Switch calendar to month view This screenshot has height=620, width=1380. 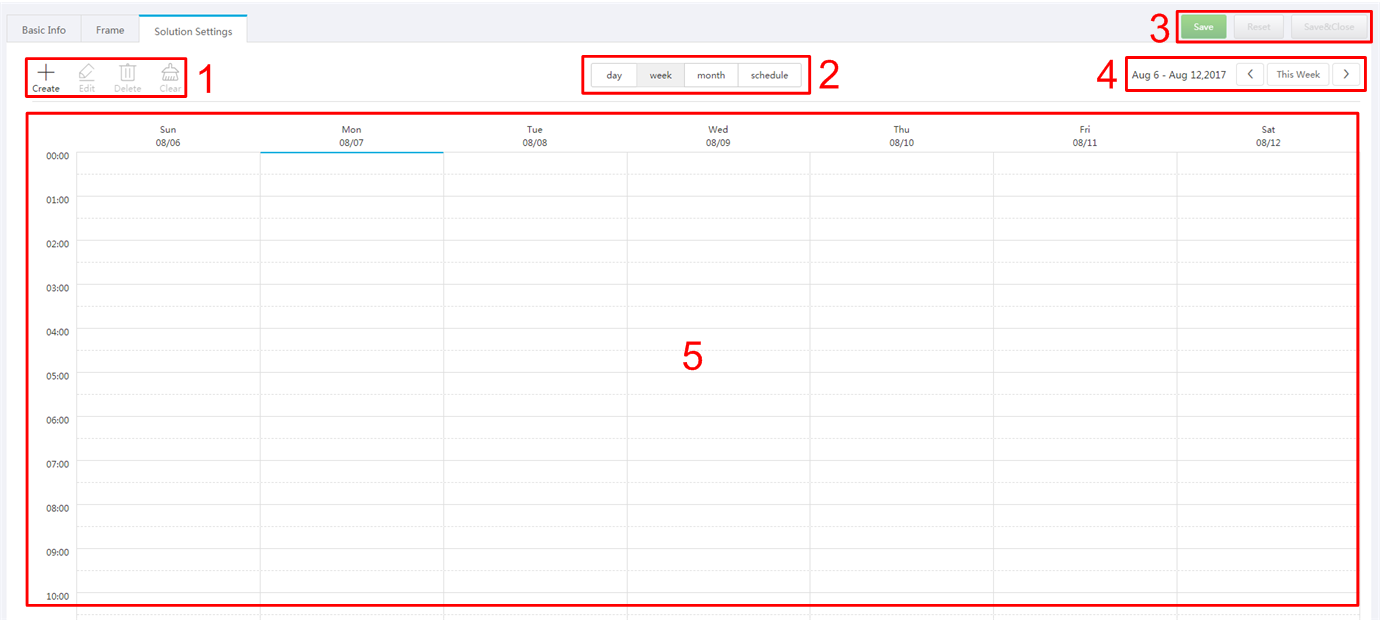711,75
